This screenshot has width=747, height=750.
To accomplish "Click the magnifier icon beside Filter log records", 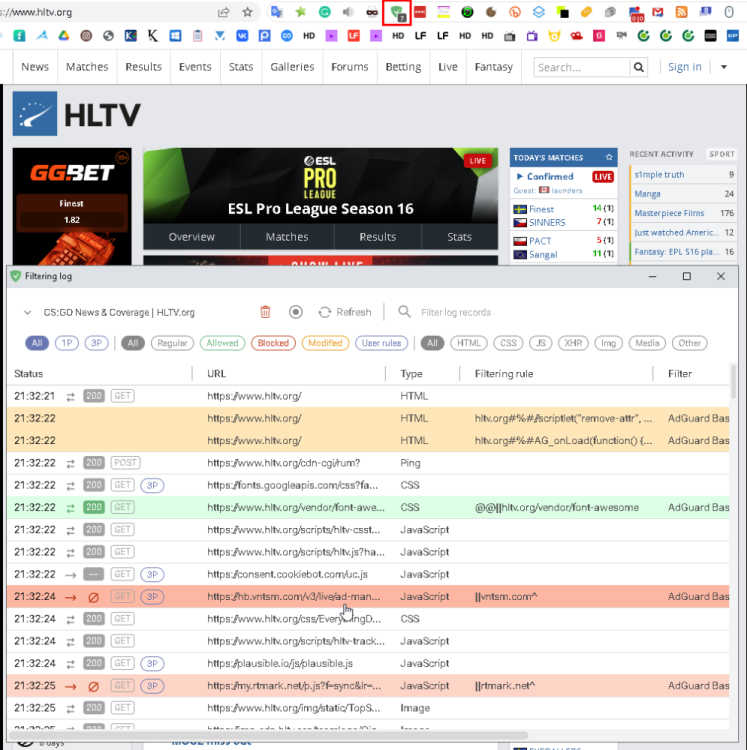I will tap(404, 312).
